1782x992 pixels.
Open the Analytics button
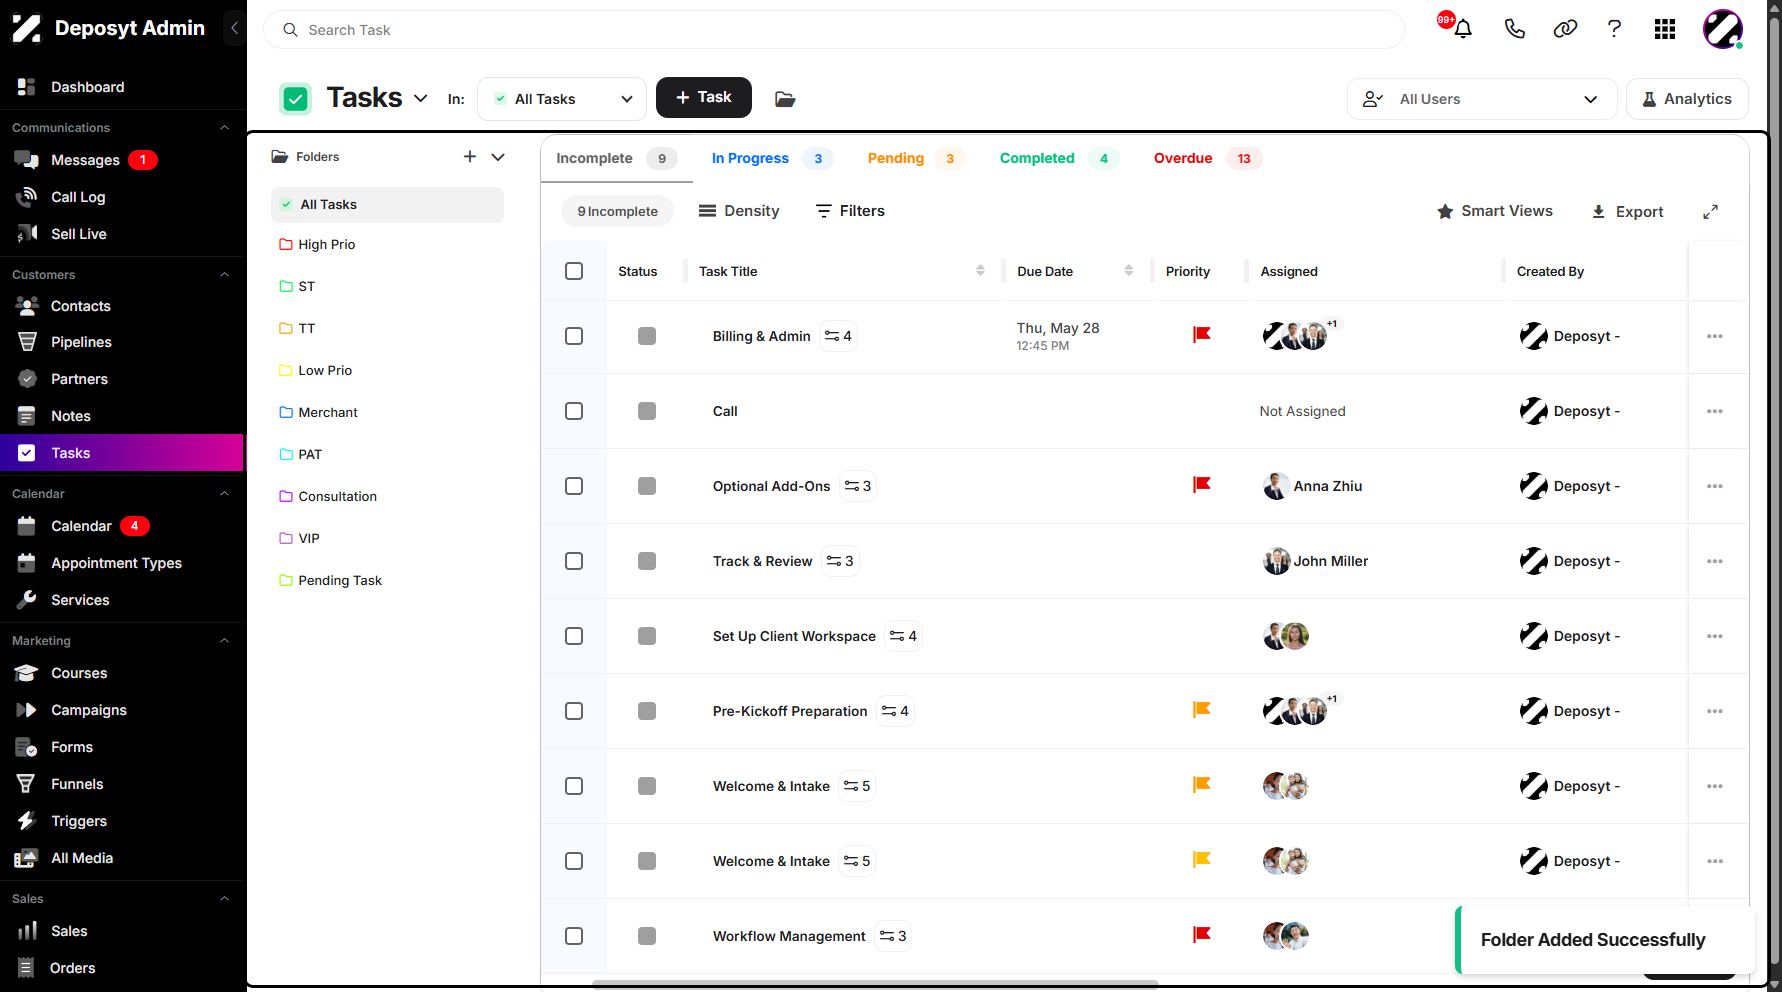[1687, 99]
